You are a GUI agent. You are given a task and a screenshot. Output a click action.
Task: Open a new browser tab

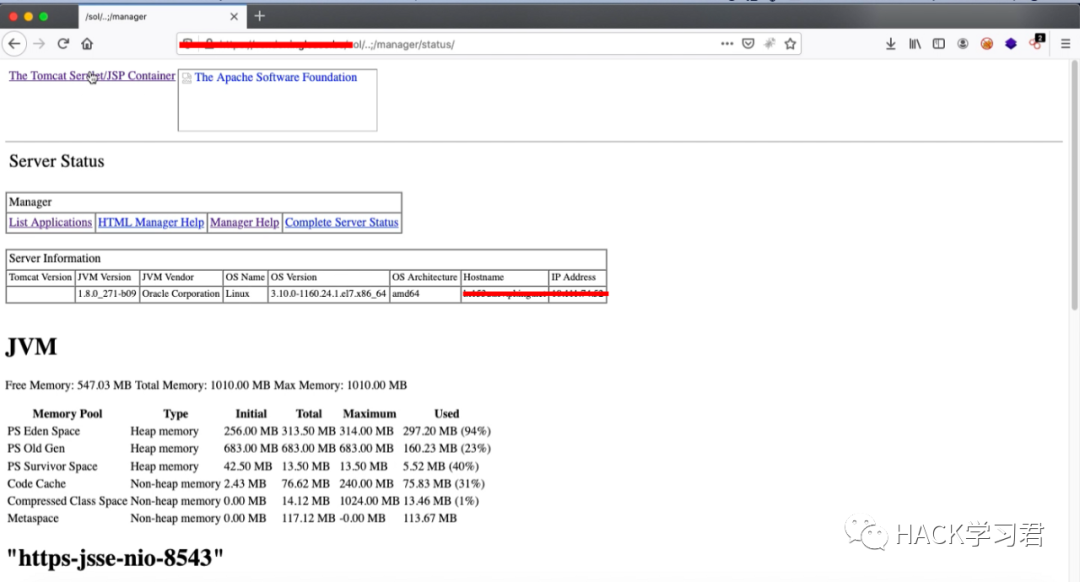259,16
